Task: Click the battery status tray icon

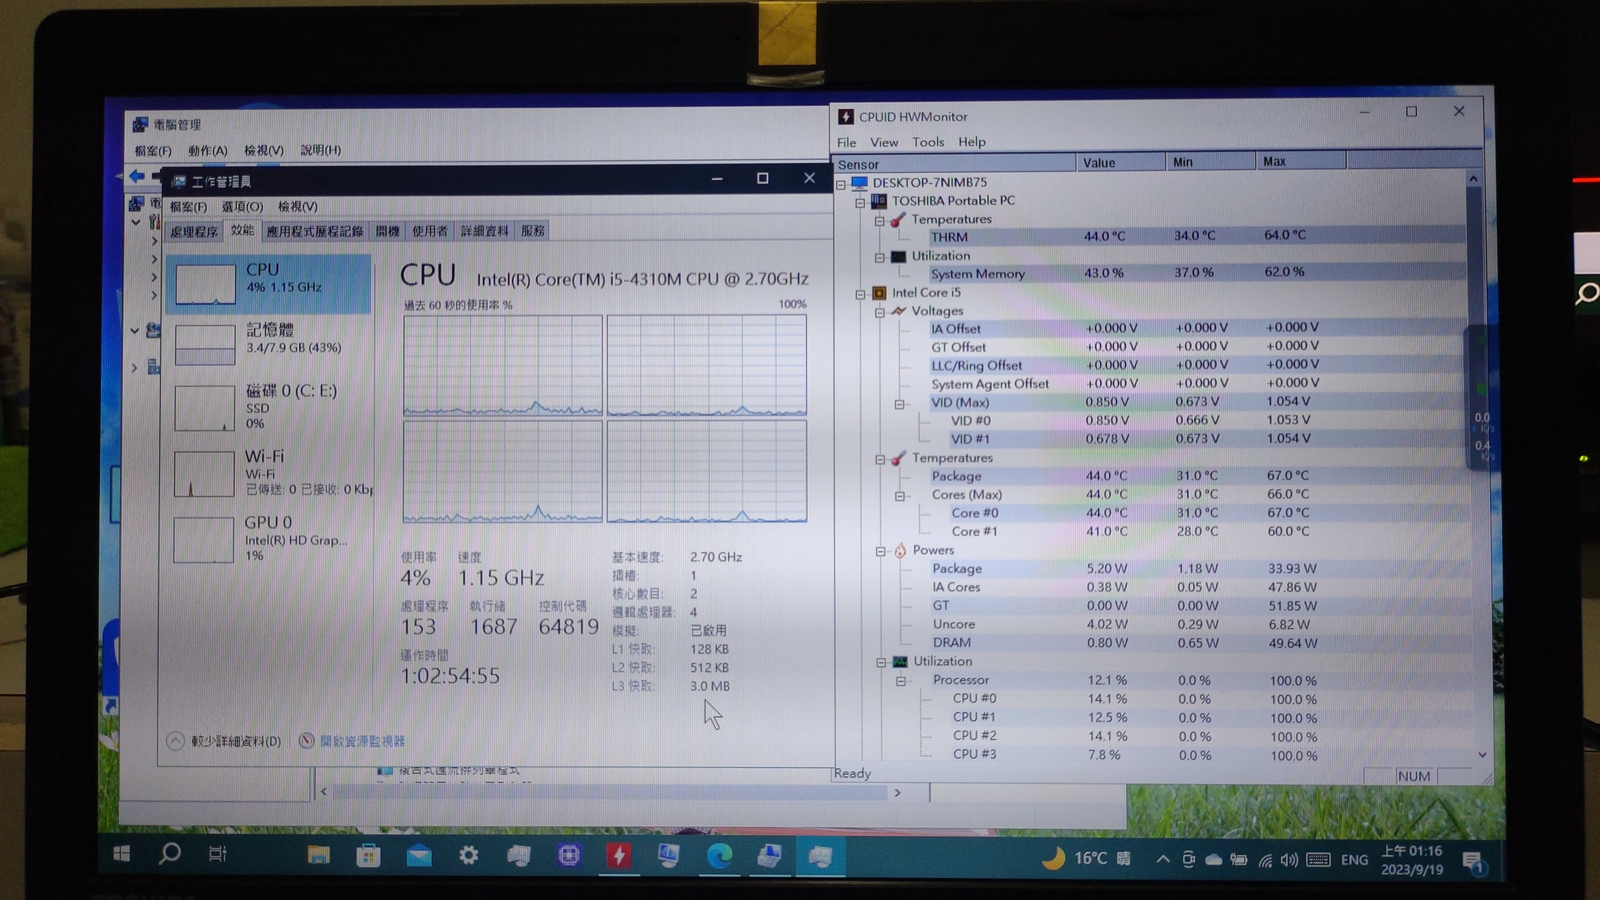Action: click(x=1239, y=860)
